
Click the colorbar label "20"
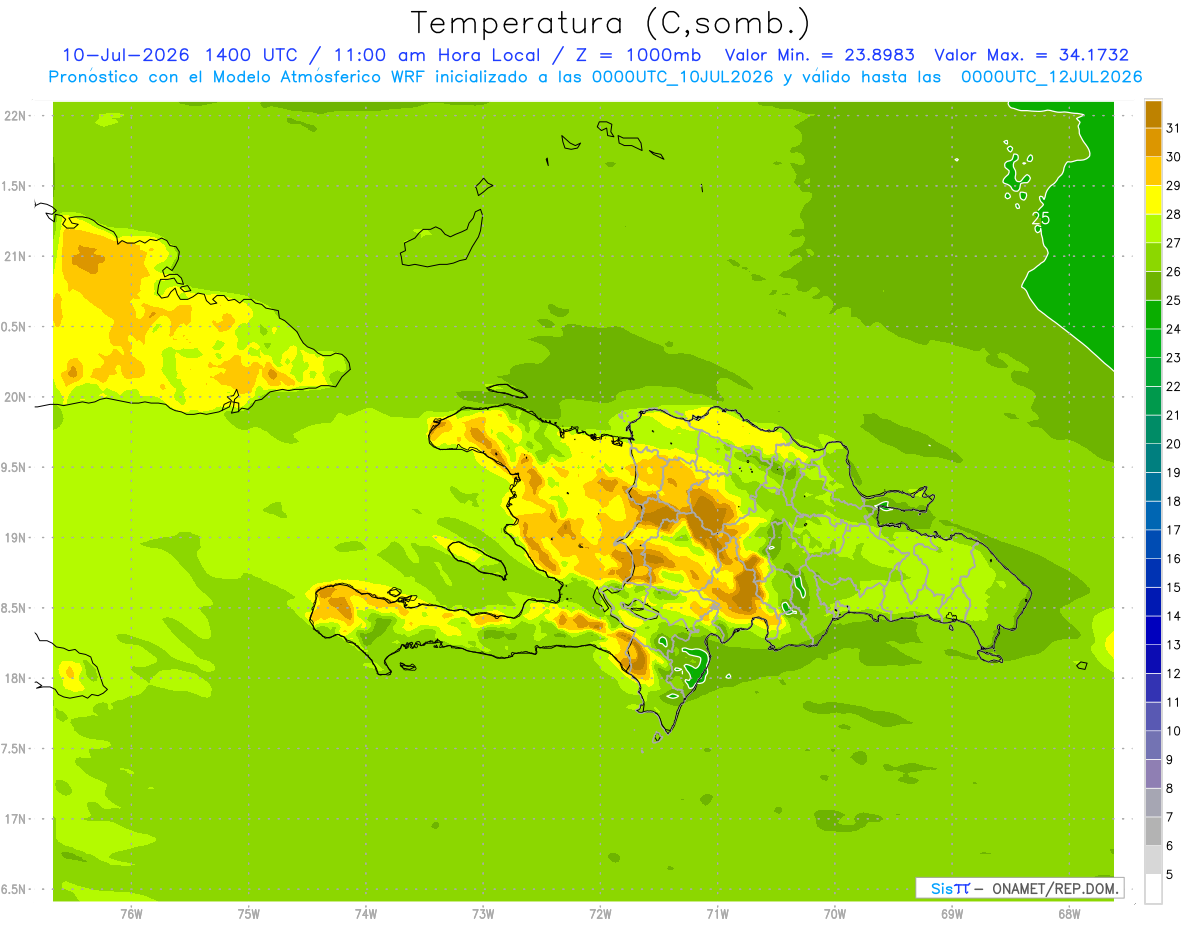click(1174, 444)
